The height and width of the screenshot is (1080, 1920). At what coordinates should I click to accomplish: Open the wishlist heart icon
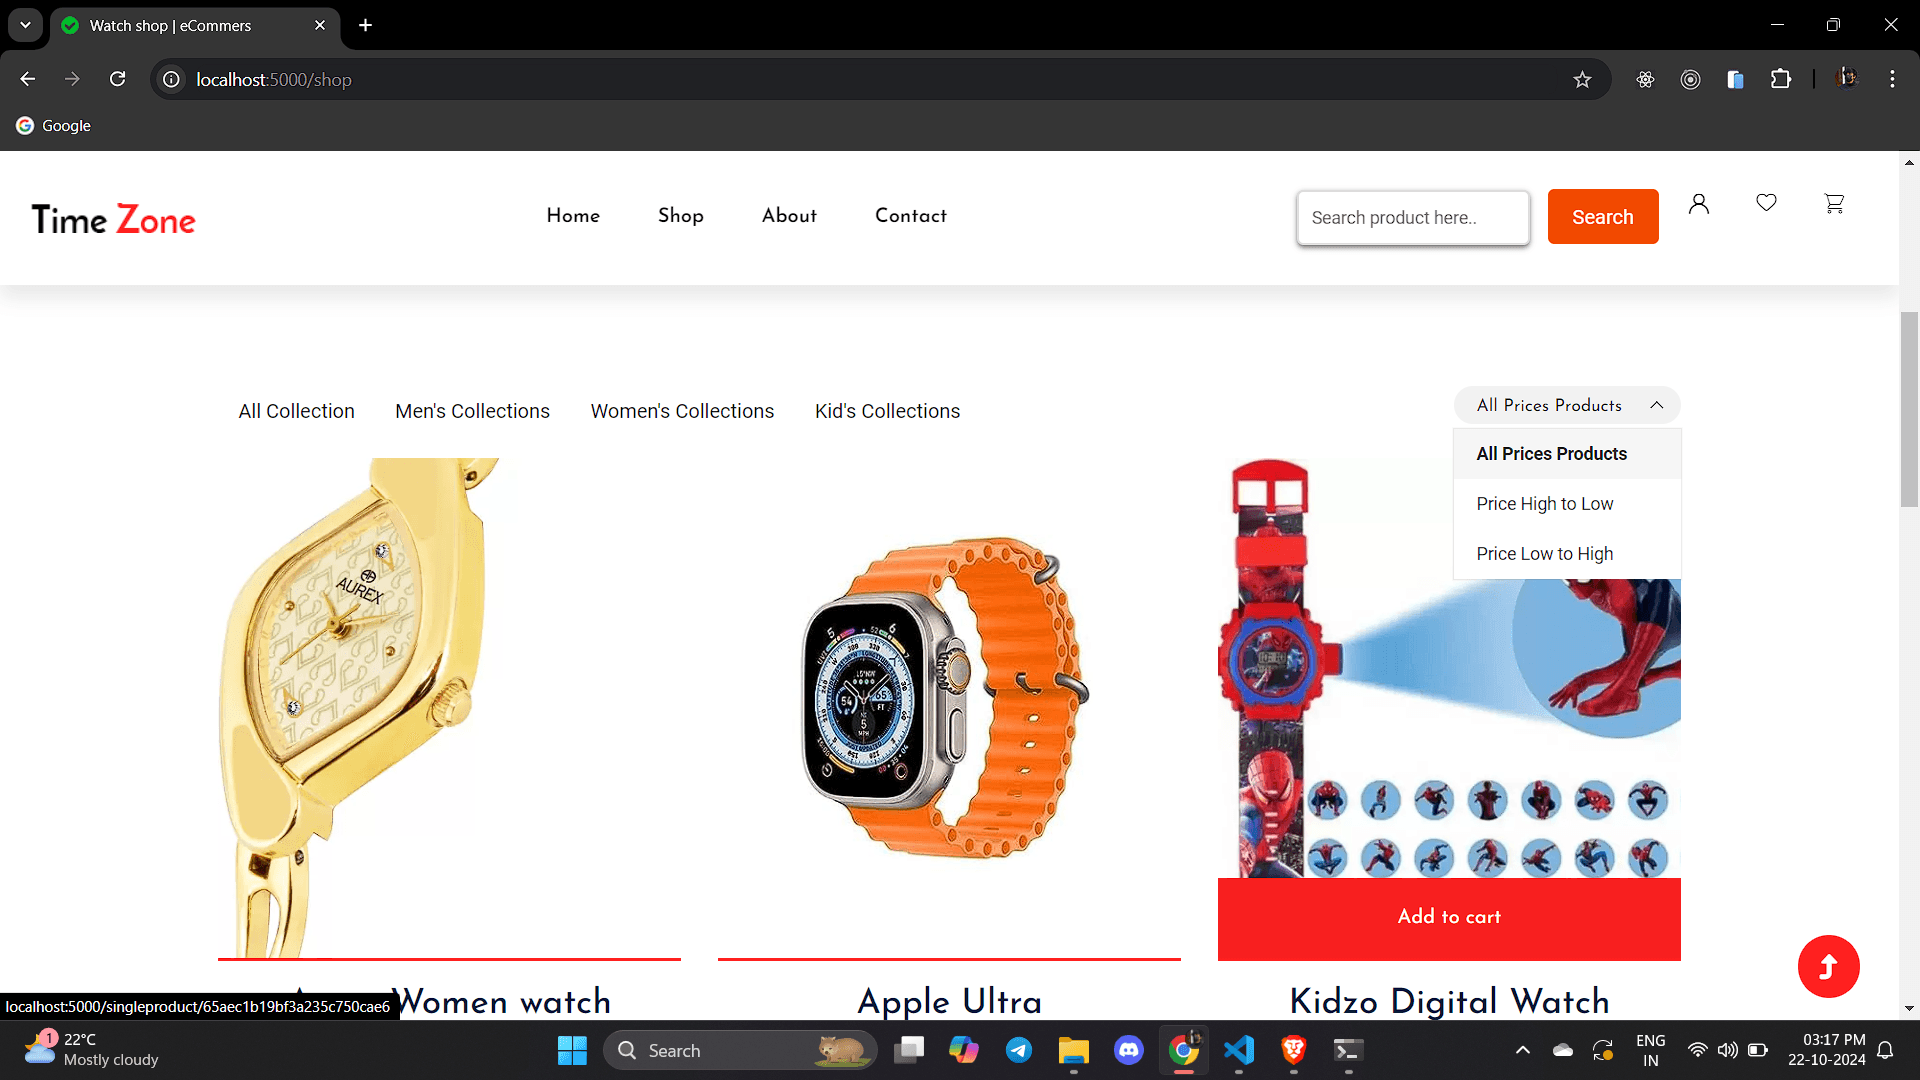tap(1767, 203)
